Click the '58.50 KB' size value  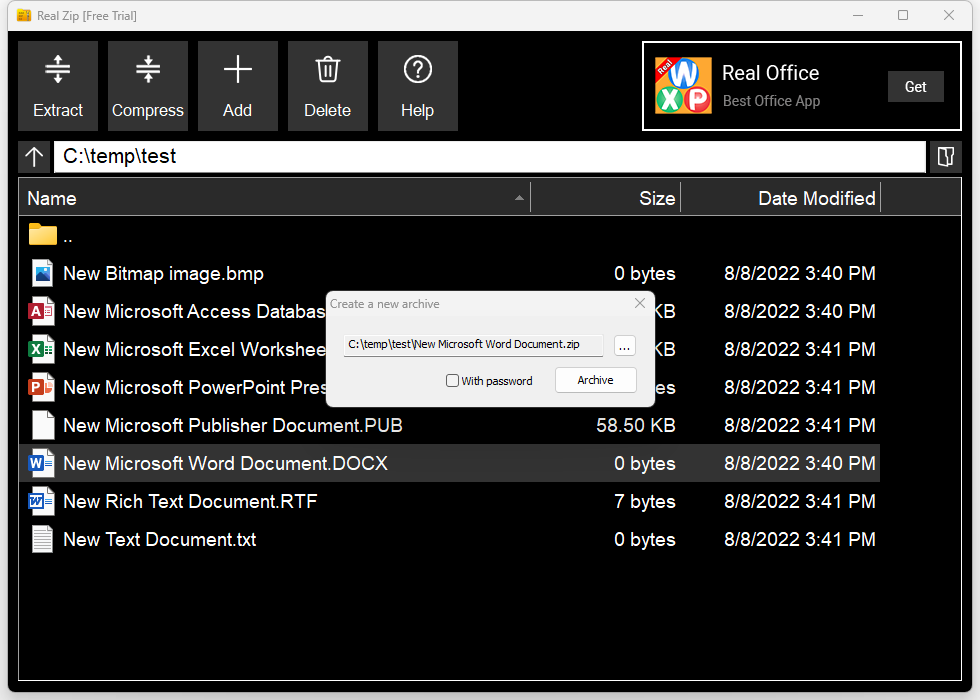(x=636, y=426)
